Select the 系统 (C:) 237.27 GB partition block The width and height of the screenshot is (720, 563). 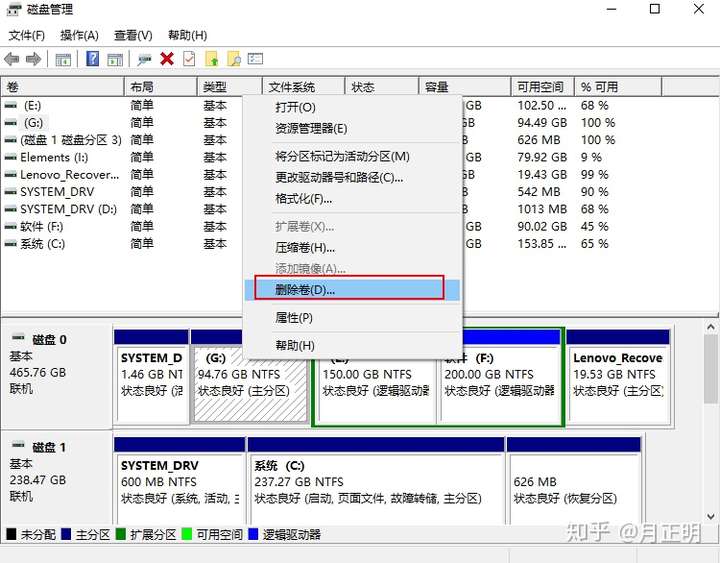coord(376,481)
